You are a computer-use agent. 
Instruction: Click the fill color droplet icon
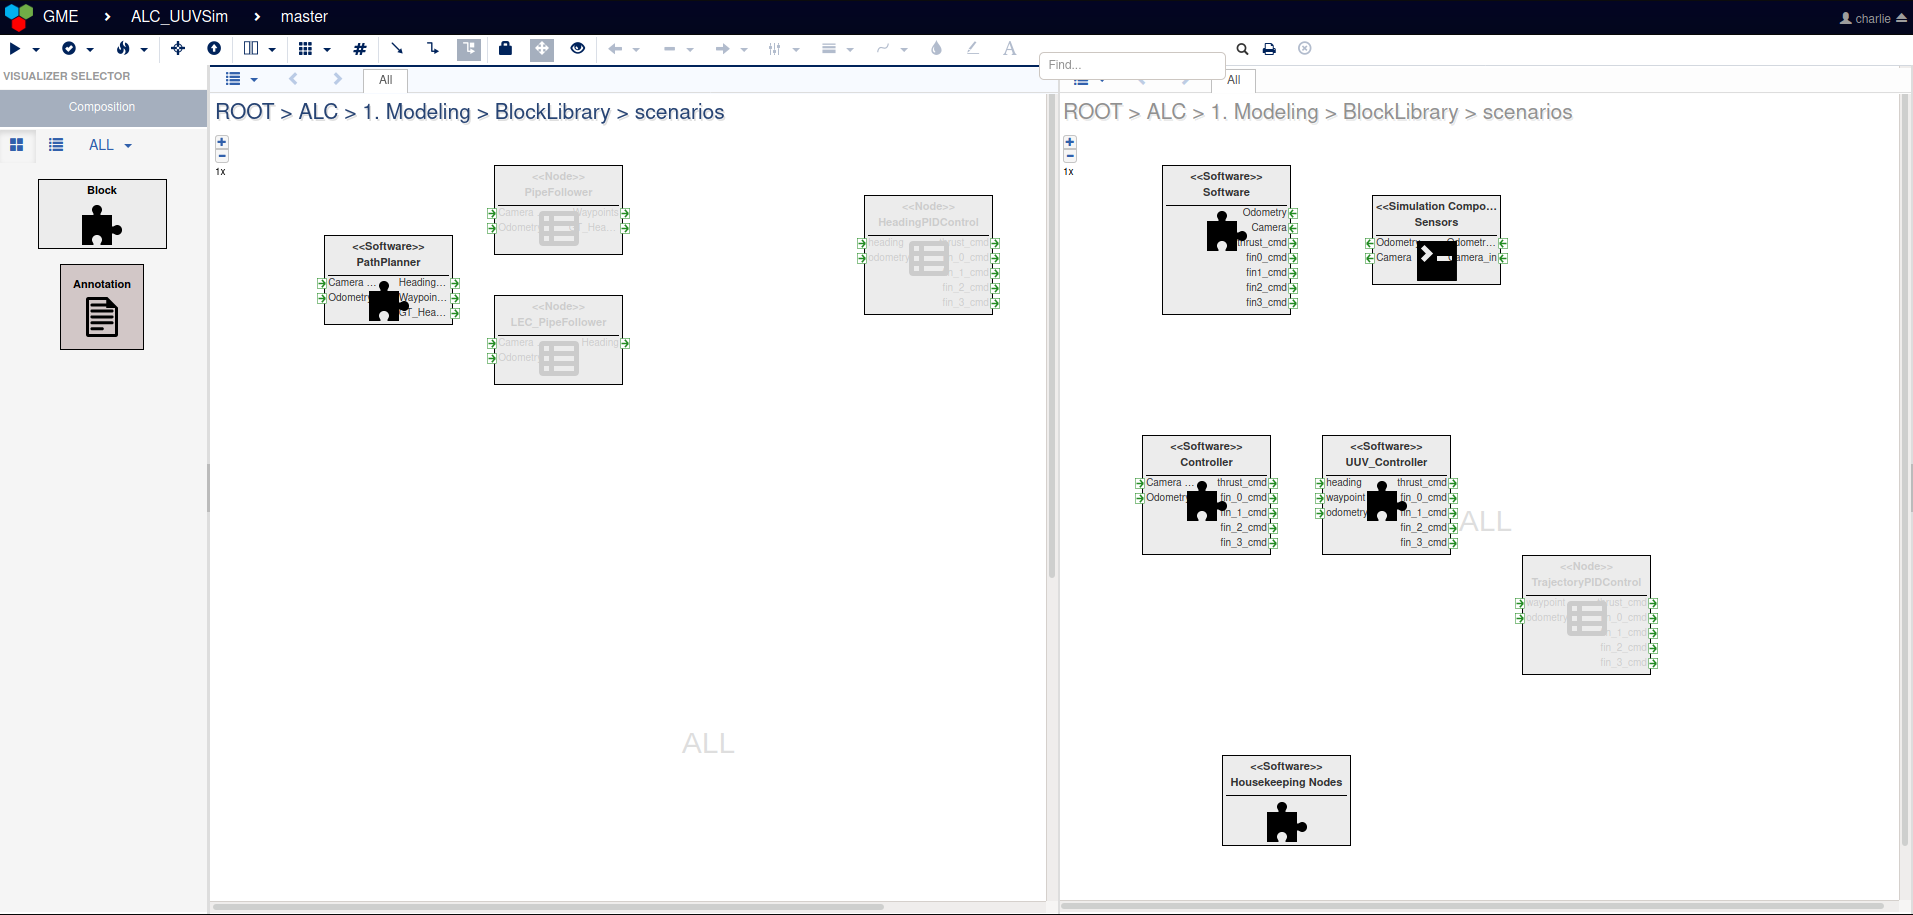(x=936, y=49)
